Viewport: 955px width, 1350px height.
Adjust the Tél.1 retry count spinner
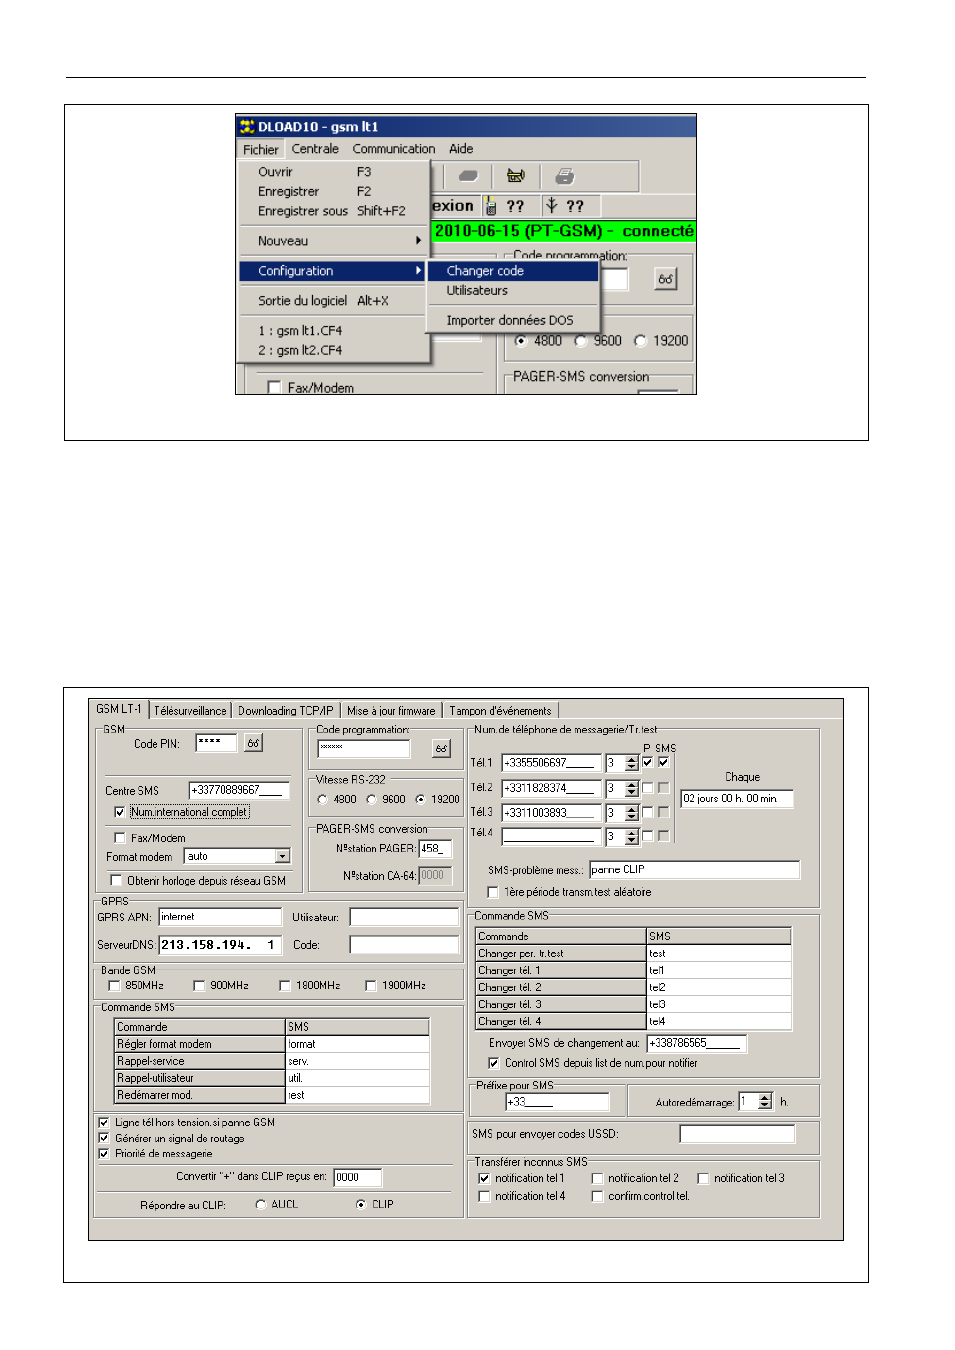[631, 763]
